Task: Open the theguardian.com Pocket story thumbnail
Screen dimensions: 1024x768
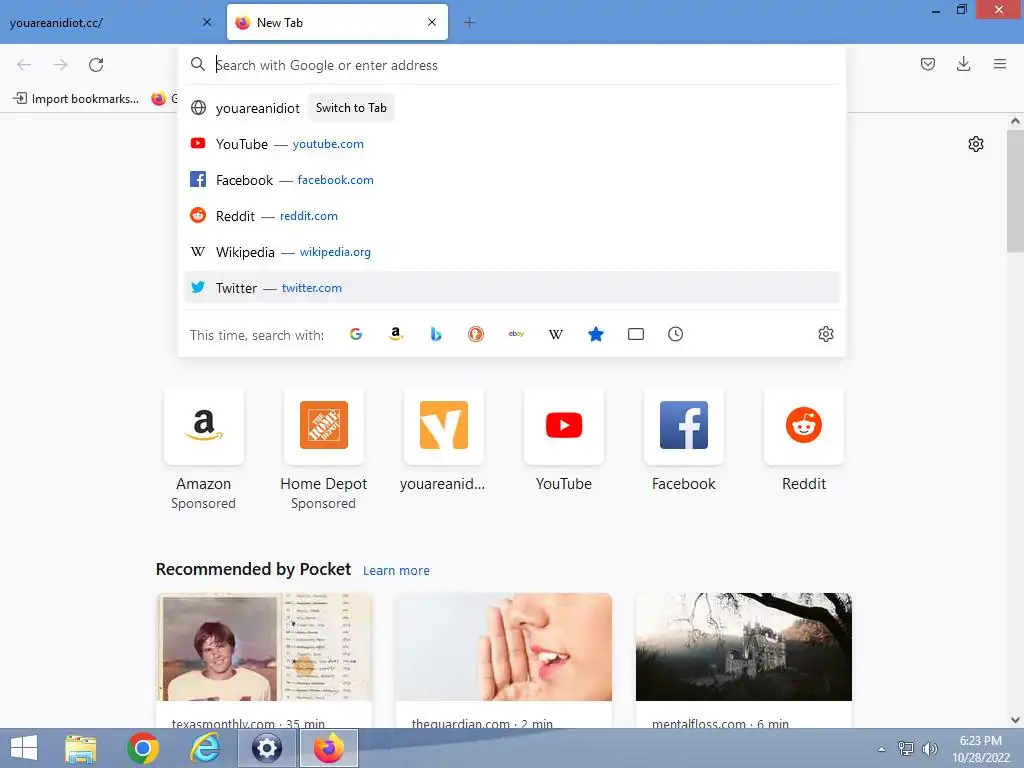Action: (504, 647)
